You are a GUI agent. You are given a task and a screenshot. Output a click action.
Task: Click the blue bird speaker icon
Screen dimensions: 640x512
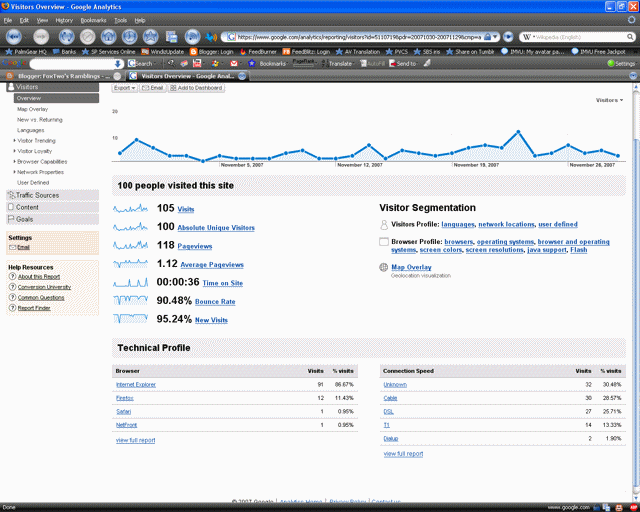click(x=211, y=37)
